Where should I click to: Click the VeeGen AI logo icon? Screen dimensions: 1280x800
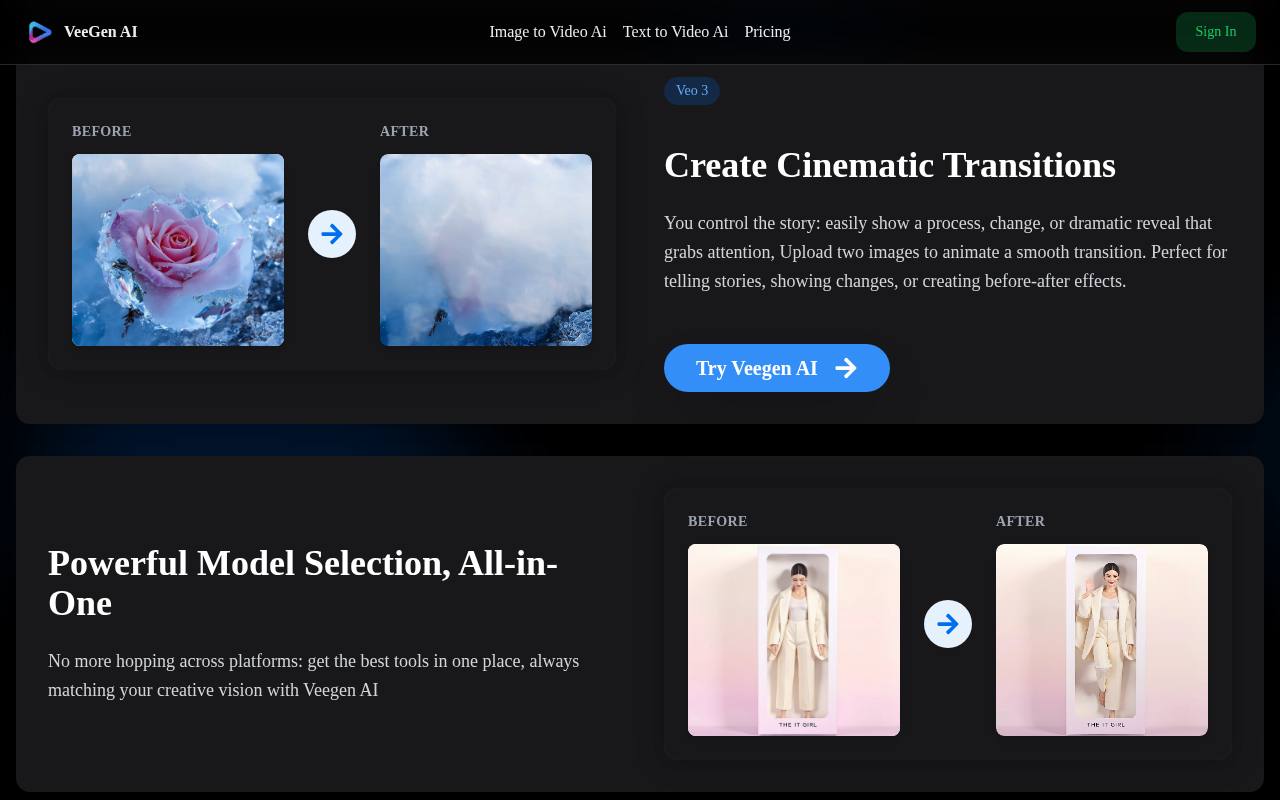(40, 32)
